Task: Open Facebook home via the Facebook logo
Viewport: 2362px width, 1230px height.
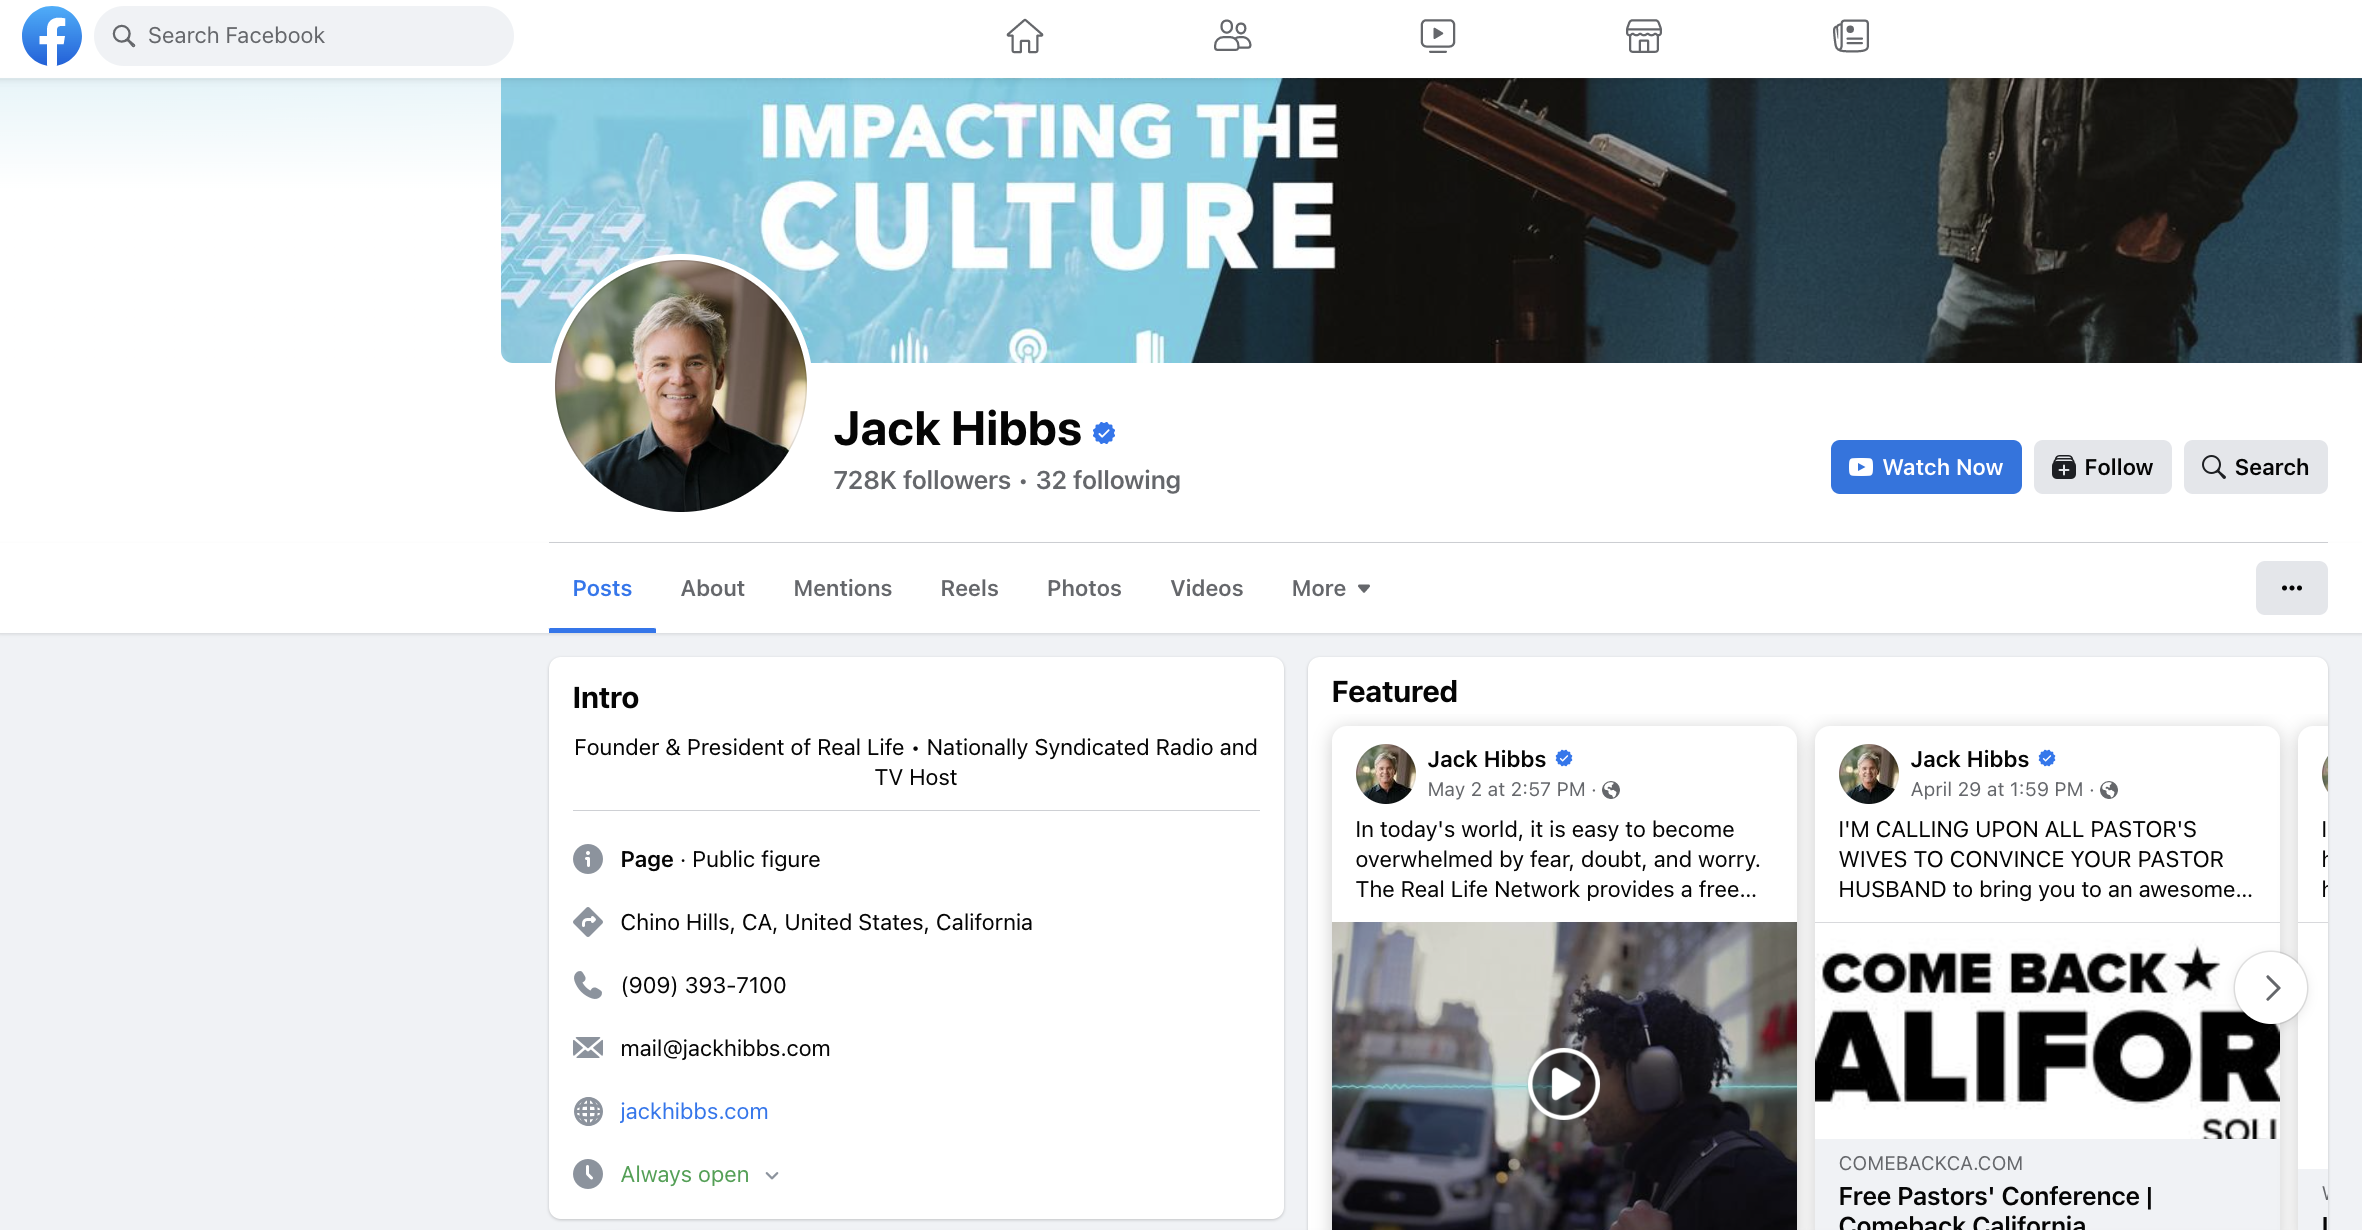Action: point(51,35)
